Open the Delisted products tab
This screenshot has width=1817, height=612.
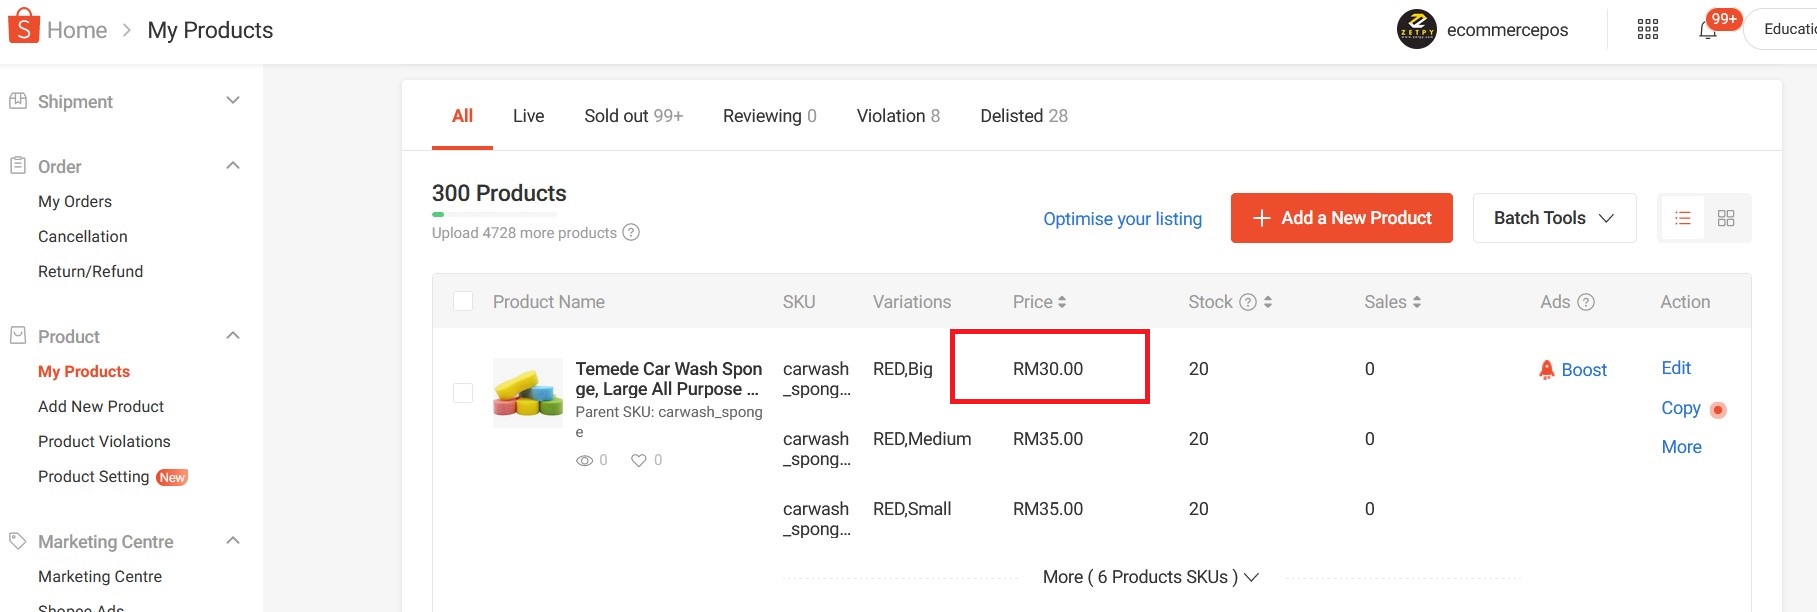click(1023, 116)
